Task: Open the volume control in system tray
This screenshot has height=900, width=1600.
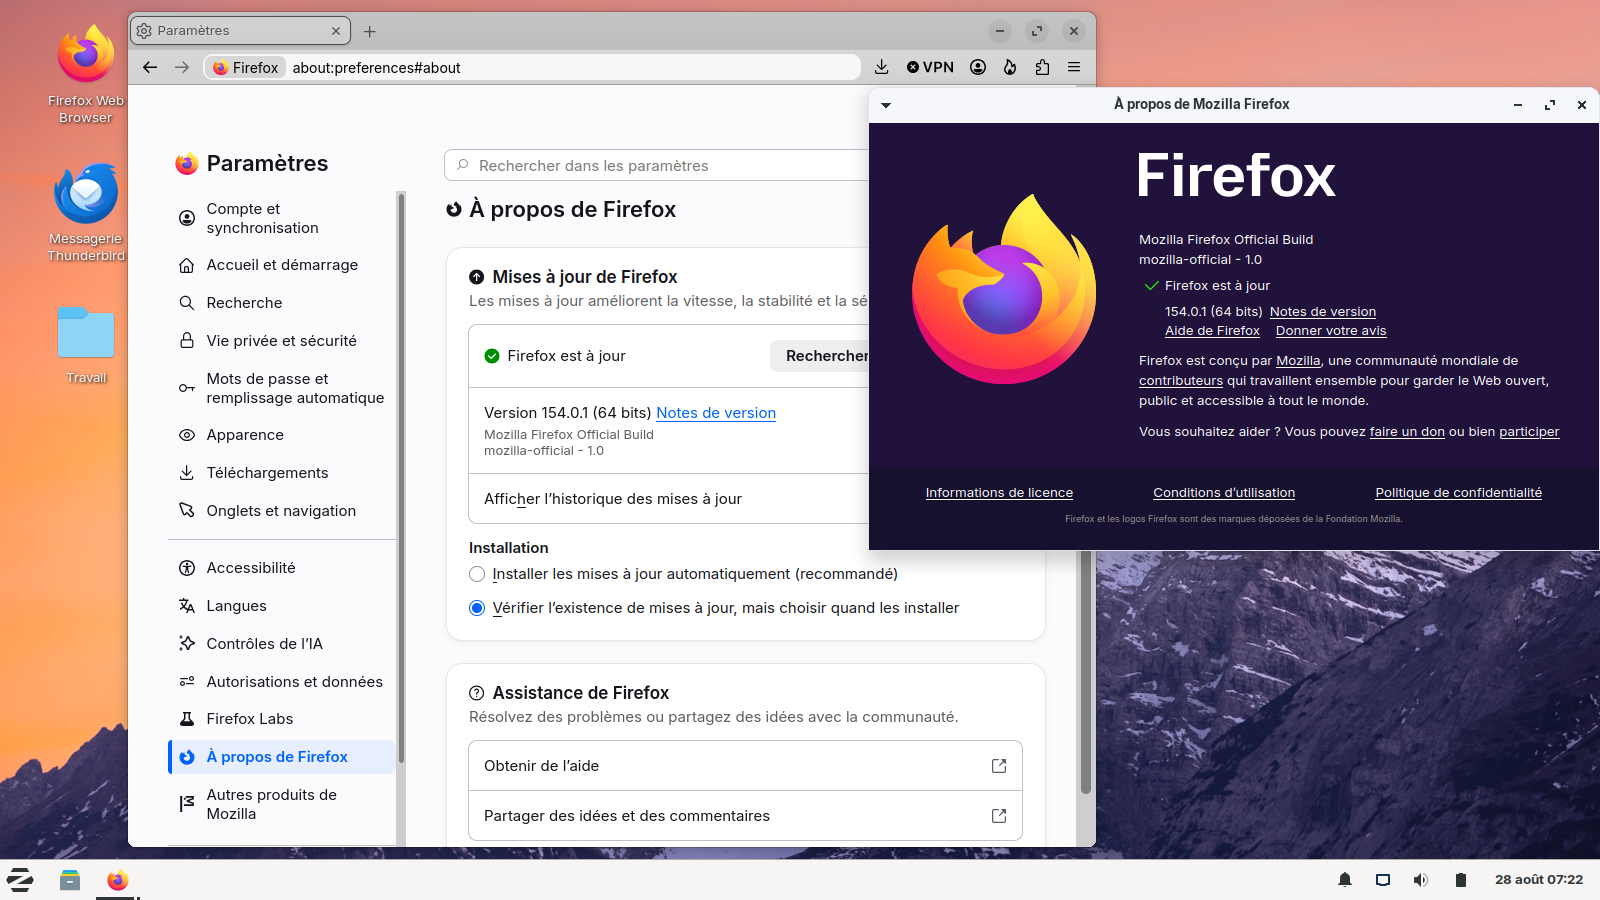Action: pos(1421,880)
